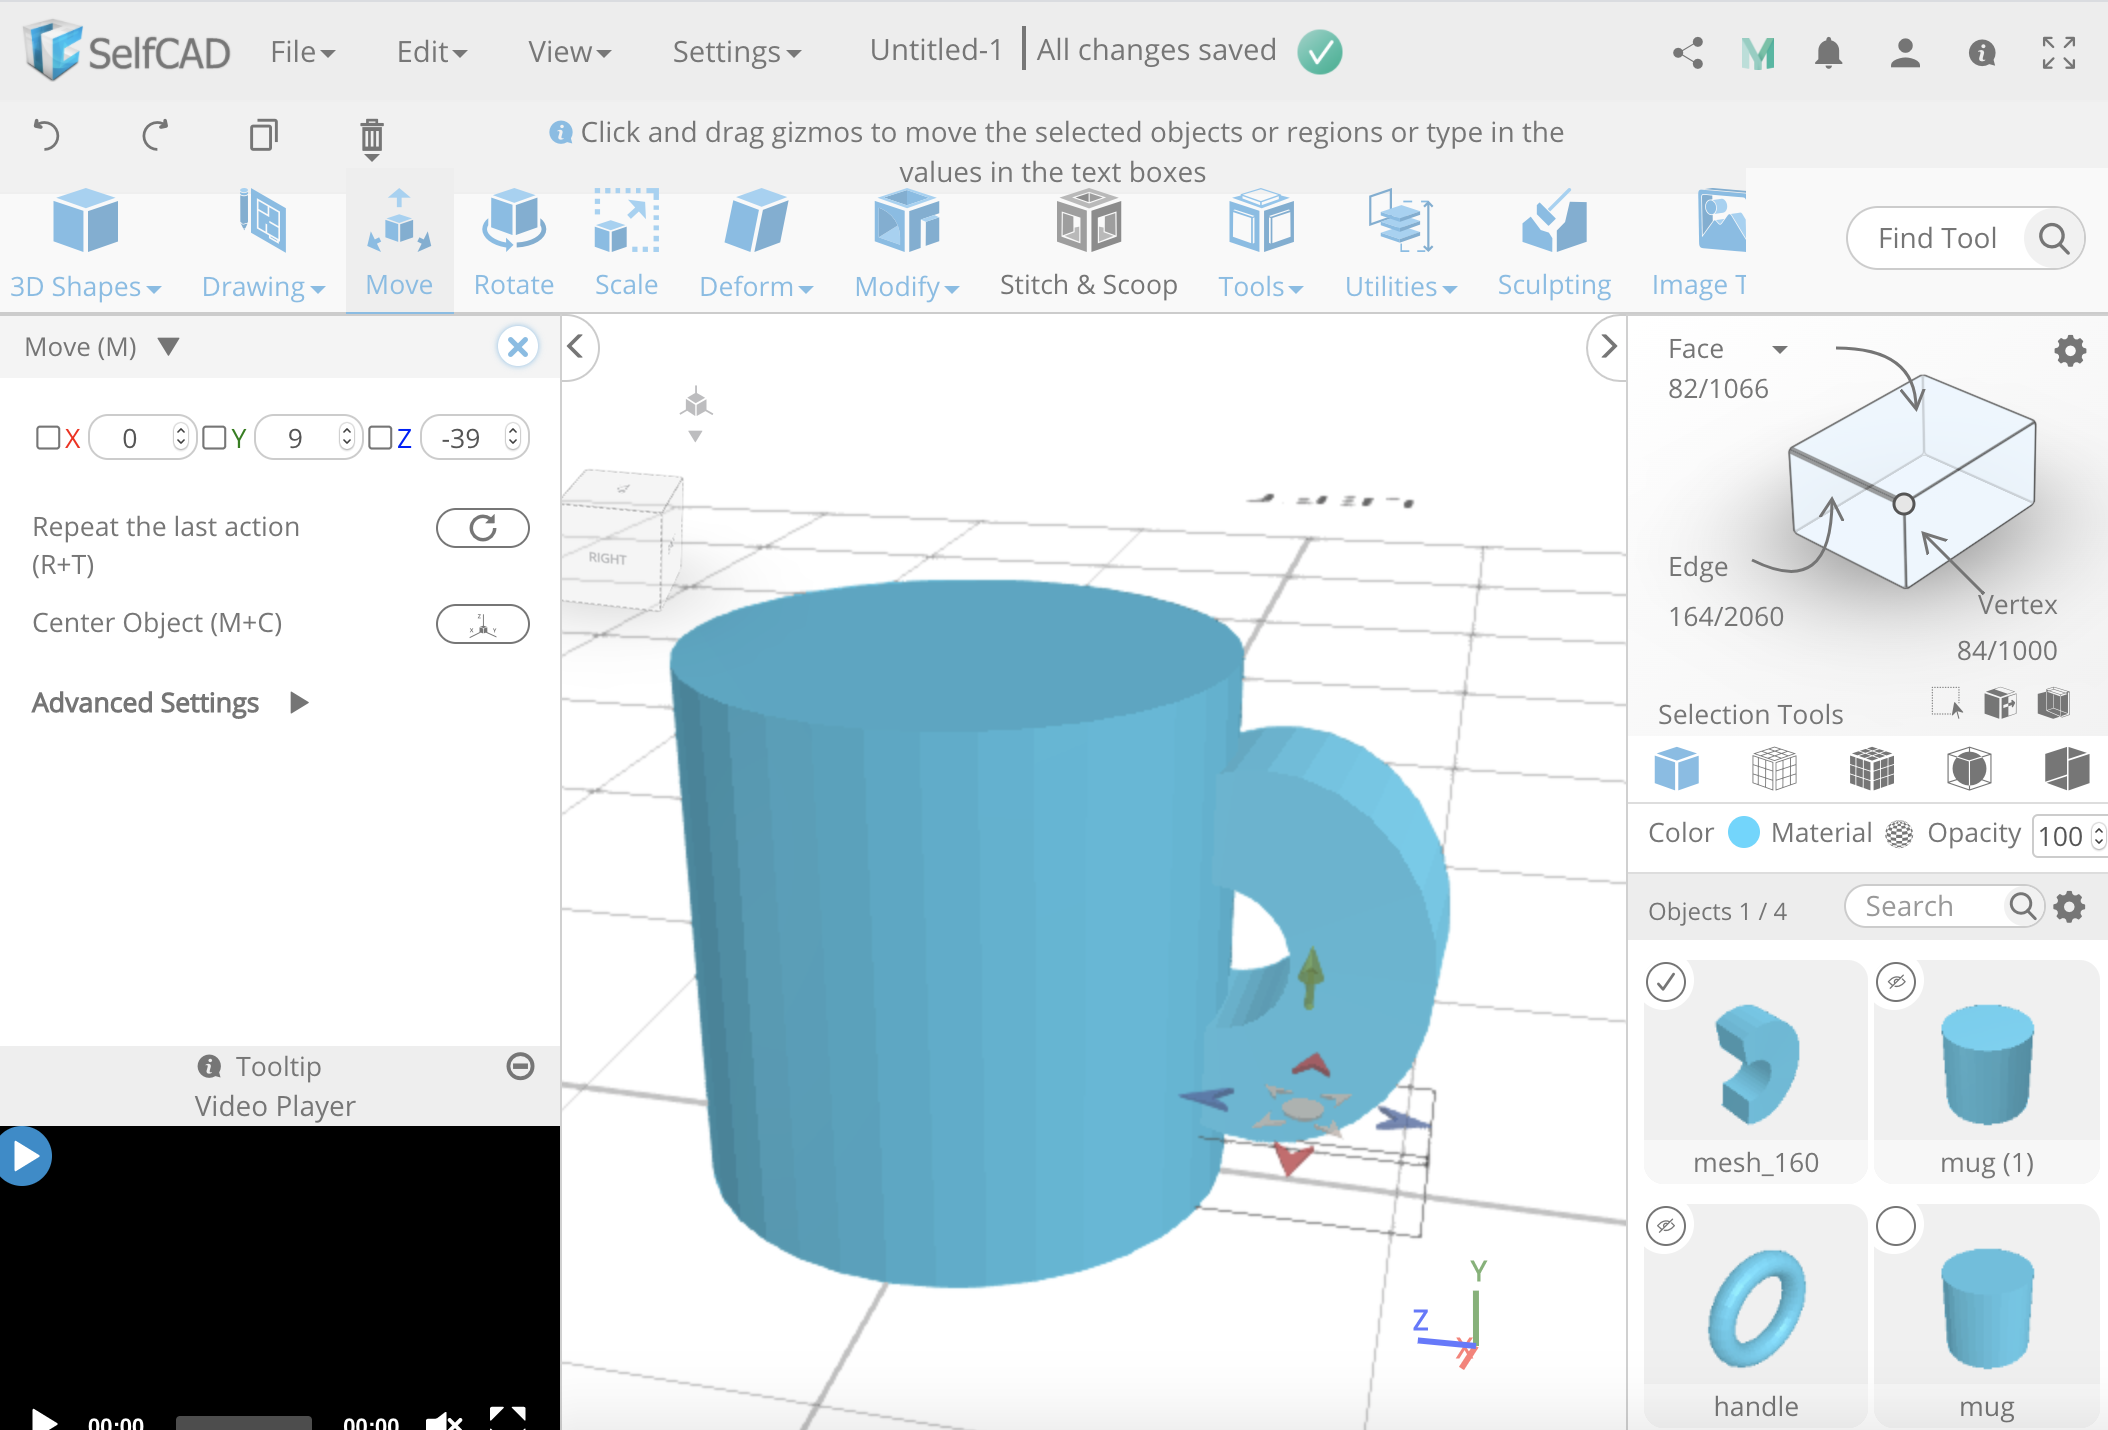Click the Scale tool icon
Viewport: 2108px width, 1430px height.
pos(626,223)
